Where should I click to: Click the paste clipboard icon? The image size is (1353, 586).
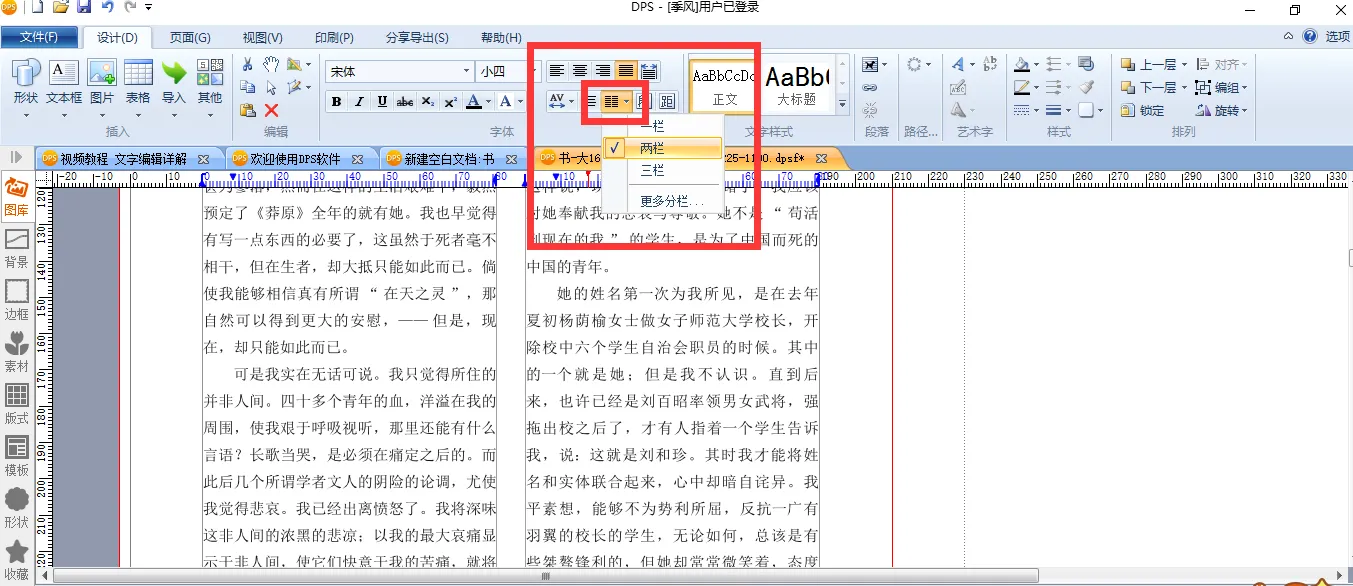(x=248, y=110)
